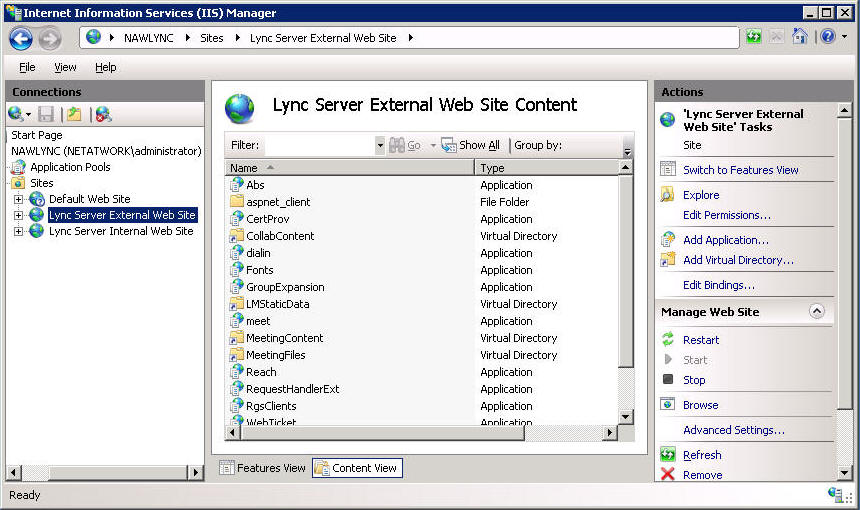Open the Go button dropdown arrow
This screenshot has width=860, height=510.
433,146
